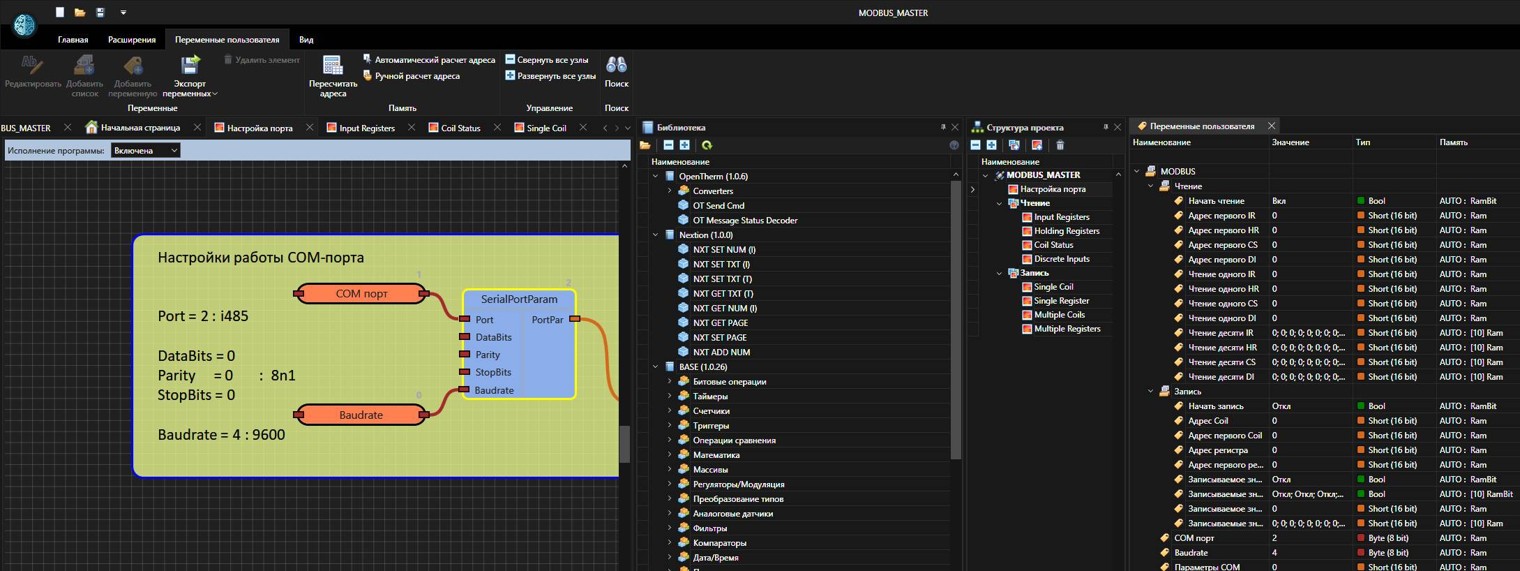Click the save diskette icon in quick access toolbar
Image resolution: width=1520 pixels, height=571 pixels.
(x=100, y=12)
